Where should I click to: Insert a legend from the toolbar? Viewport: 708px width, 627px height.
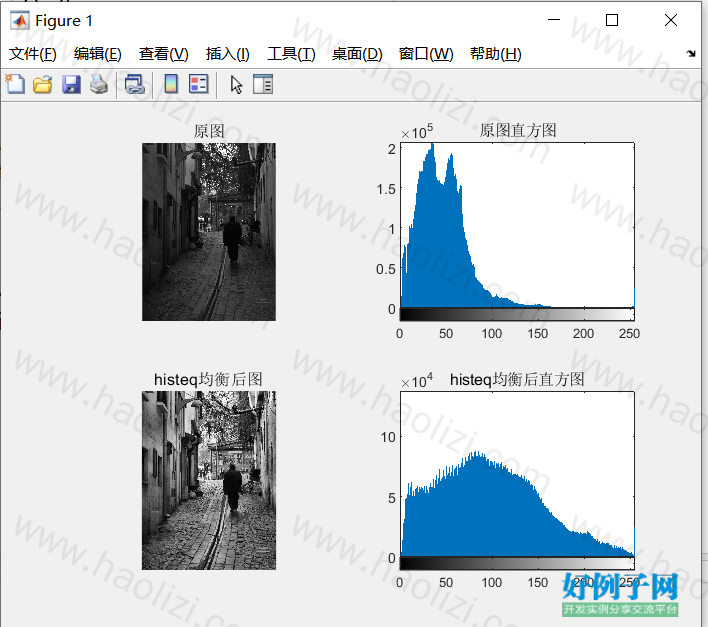pos(199,84)
